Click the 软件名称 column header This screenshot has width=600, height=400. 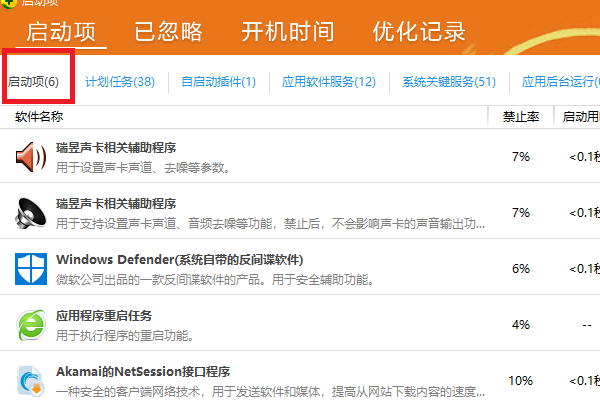[x=39, y=117]
